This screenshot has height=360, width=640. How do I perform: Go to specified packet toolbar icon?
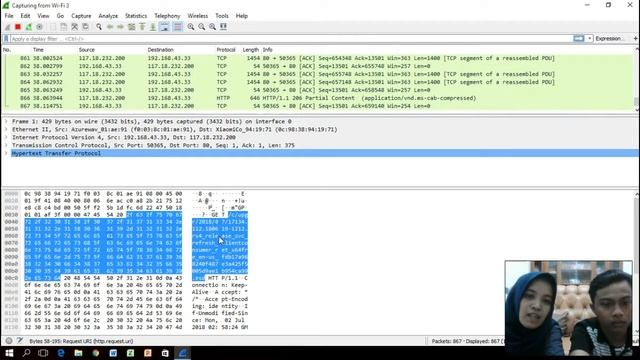131,27
